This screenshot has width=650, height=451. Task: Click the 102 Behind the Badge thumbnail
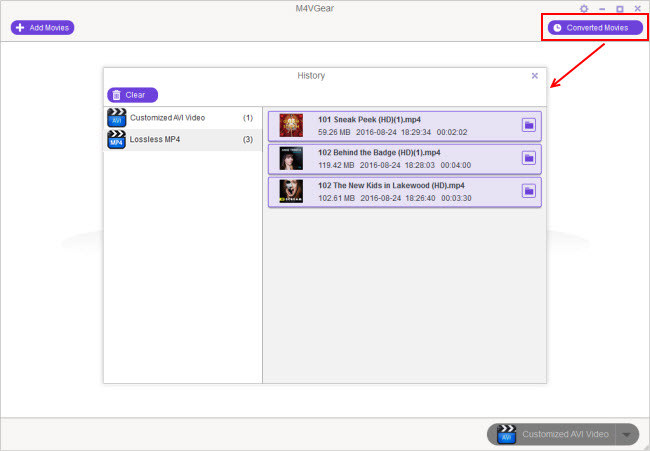tap(291, 158)
